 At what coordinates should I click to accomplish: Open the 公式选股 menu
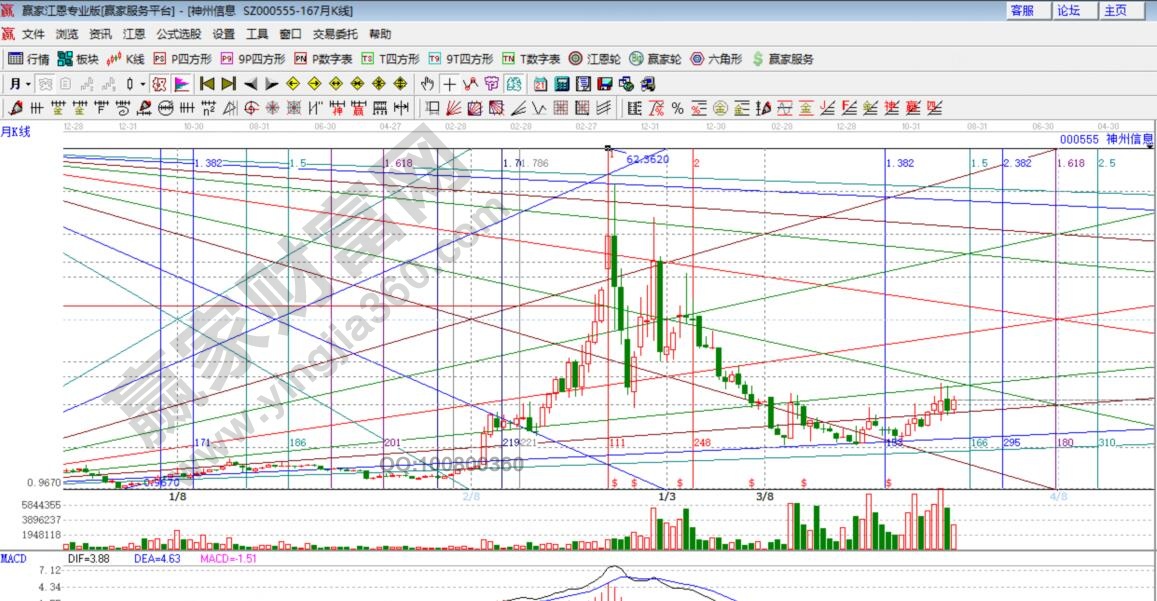coord(178,34)
